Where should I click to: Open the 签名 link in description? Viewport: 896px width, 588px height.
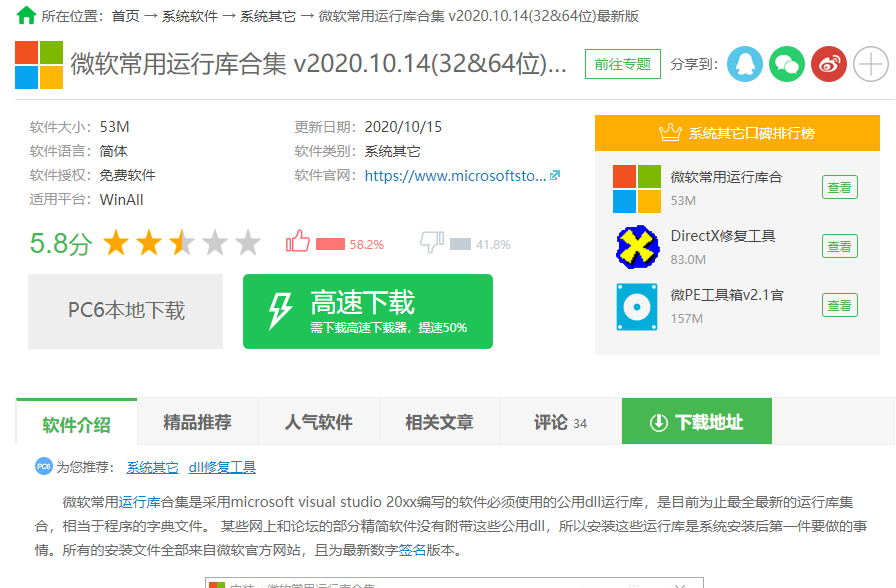(x=413, y=550)
